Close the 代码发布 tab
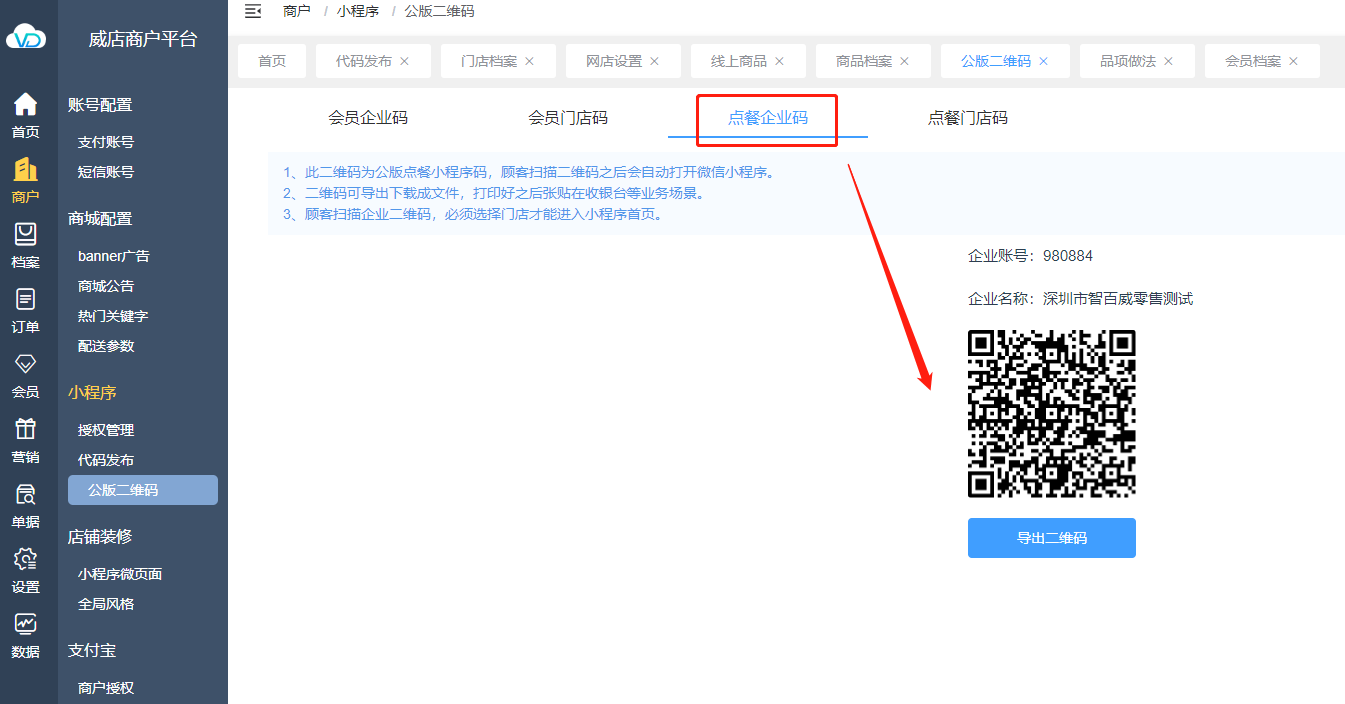 pyautogui.click(x=405, y=61)
